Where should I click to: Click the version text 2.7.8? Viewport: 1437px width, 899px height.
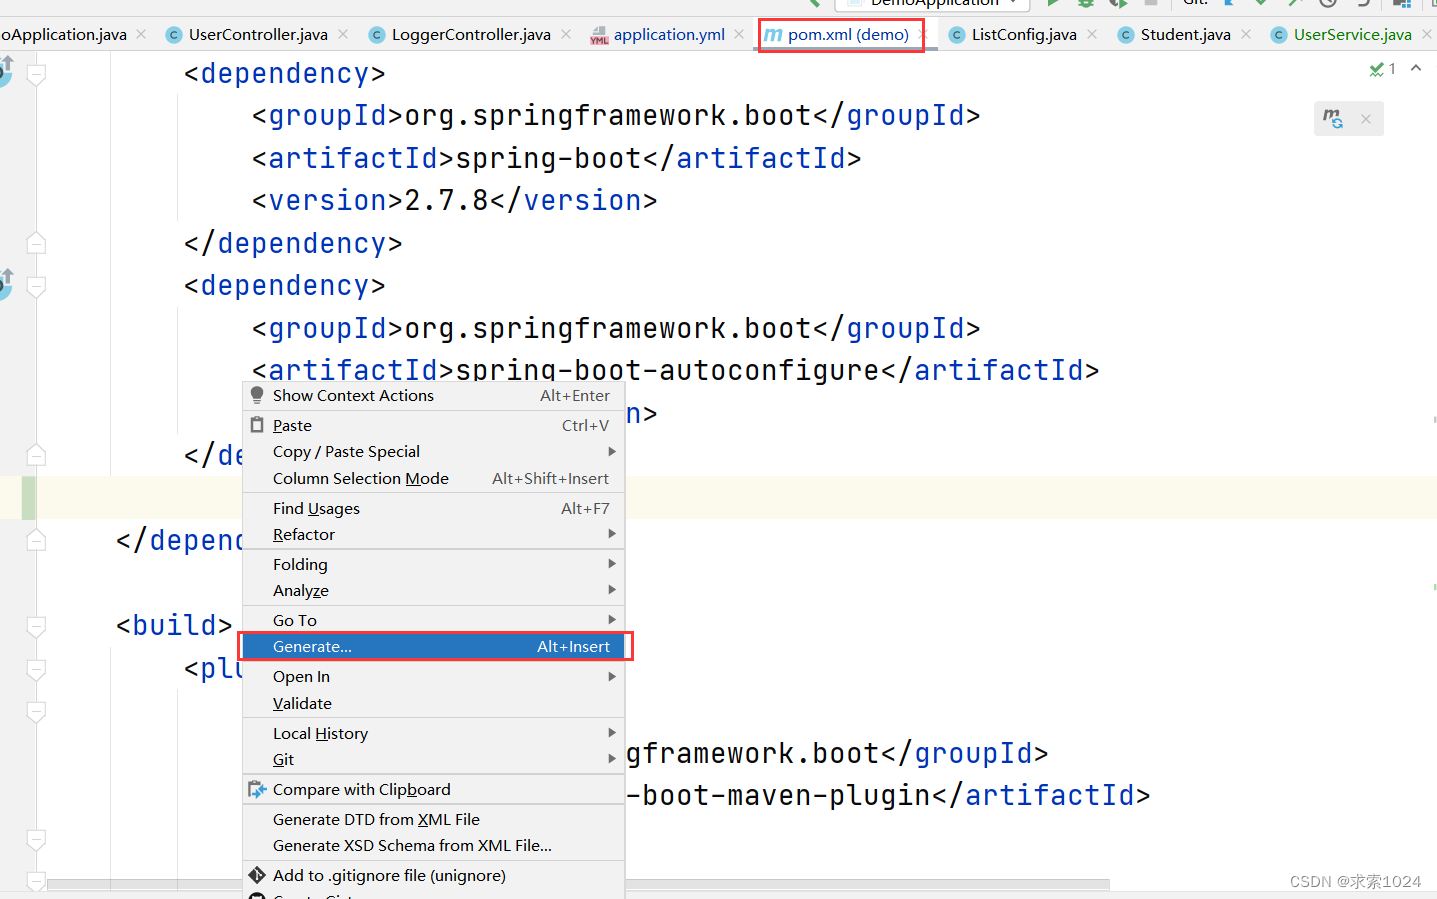447,201
